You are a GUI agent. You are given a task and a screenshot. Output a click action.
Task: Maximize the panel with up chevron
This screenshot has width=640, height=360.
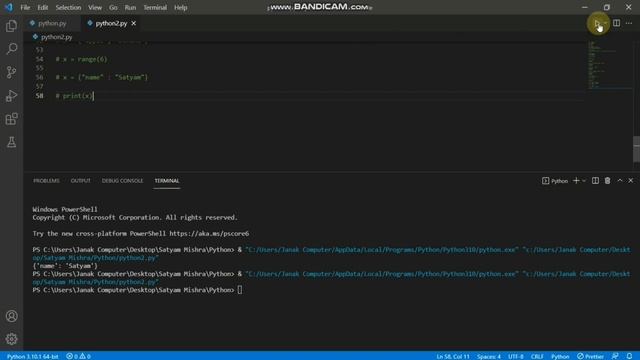pyautogui.click(x=620, y=180)
